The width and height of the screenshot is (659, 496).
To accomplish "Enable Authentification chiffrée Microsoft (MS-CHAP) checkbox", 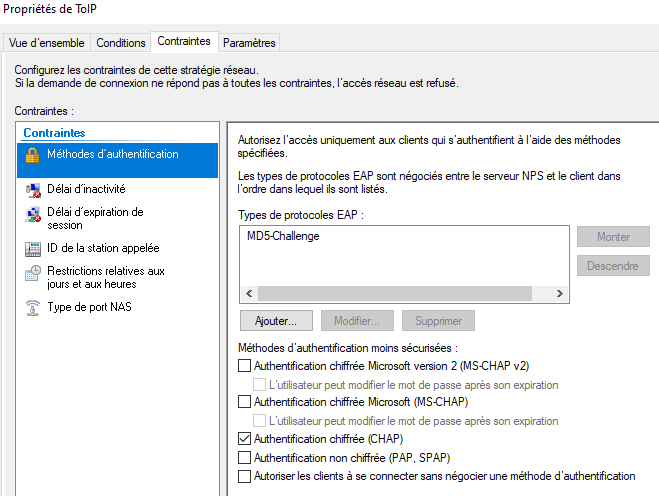I will click(244, 401).
